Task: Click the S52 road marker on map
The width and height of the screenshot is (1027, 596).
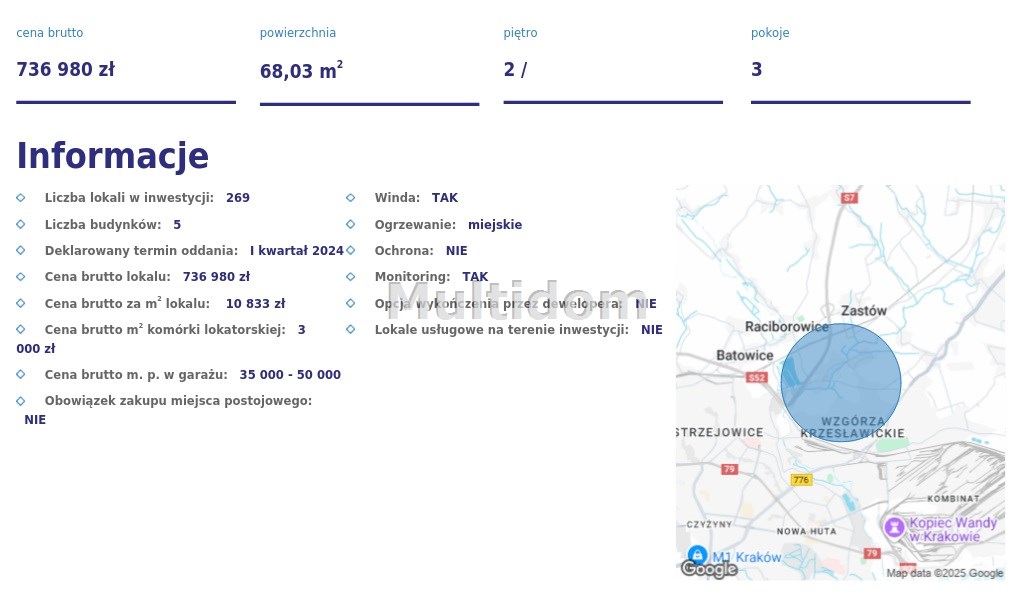Action: pyautogui.click(x=756, y=377)
